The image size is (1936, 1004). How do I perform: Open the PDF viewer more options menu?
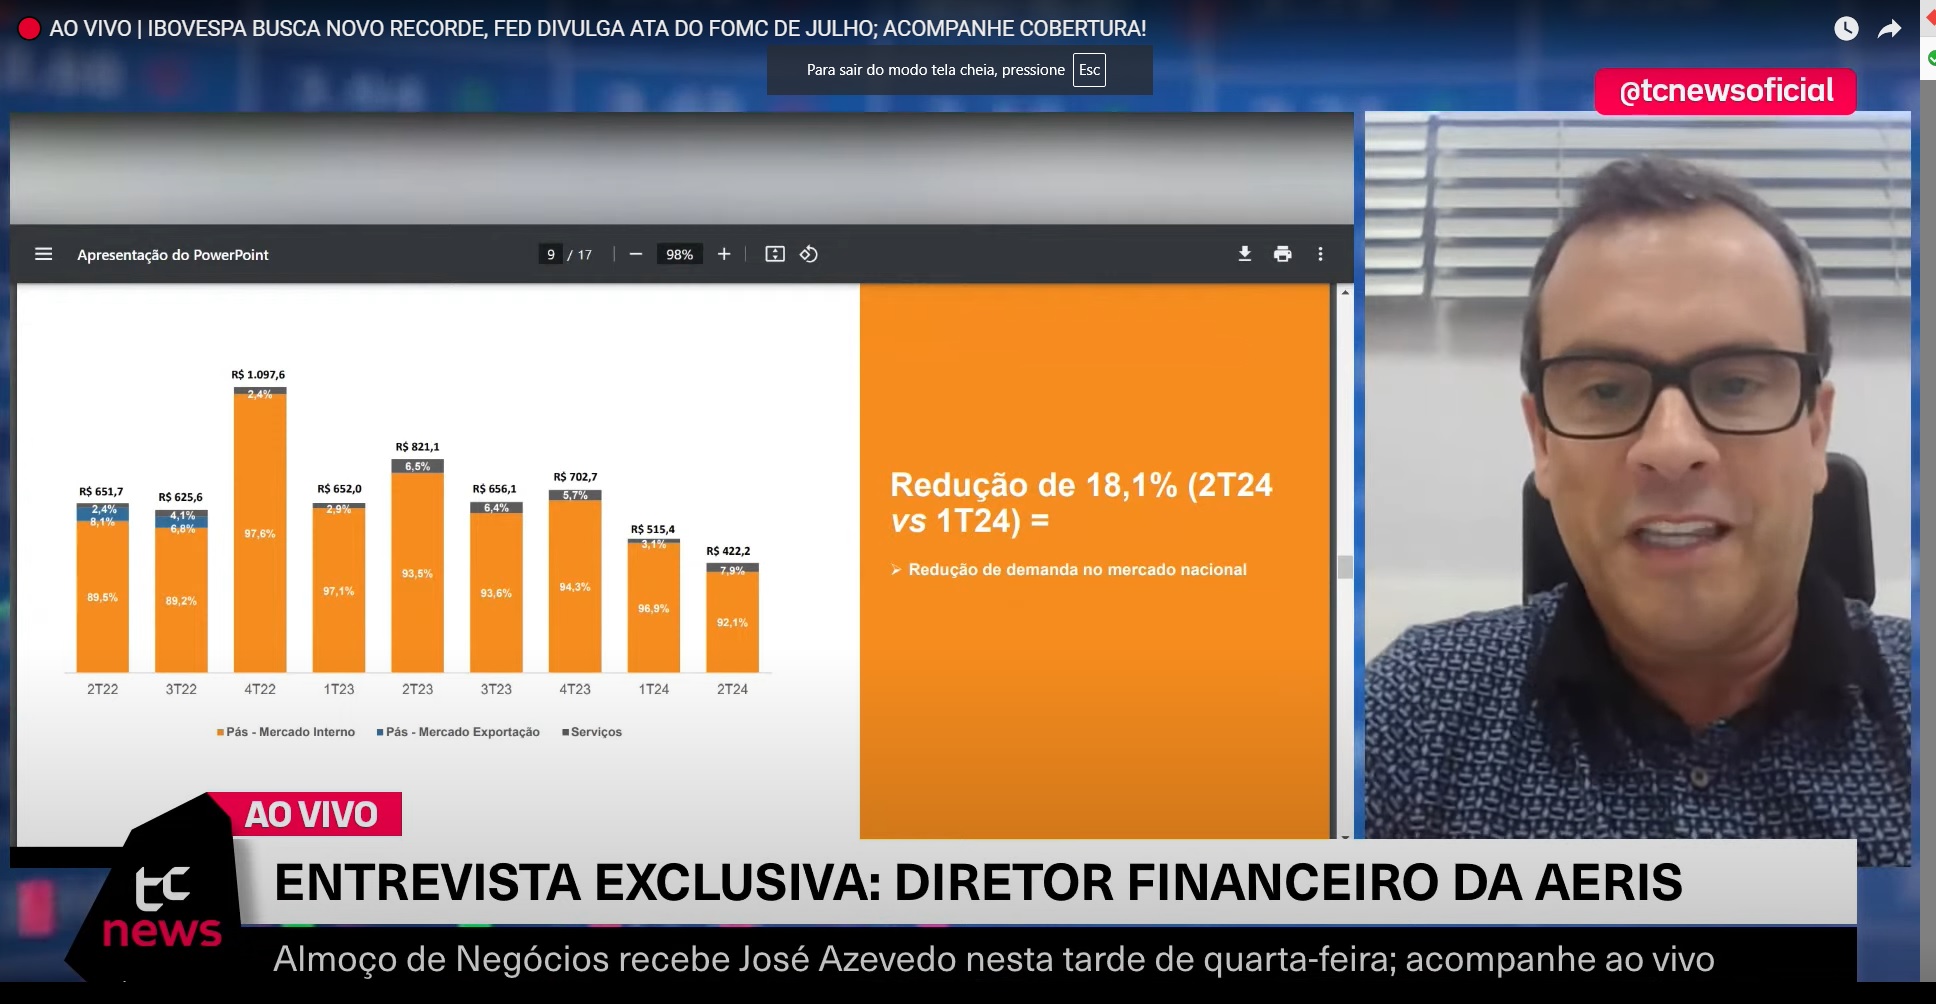[x=1320, y=254]
